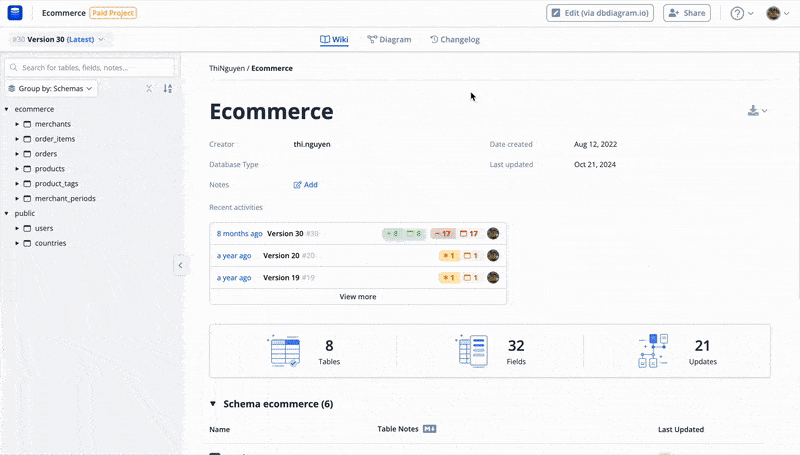Collapse the sidebar with the chevron handle
Image resolution: width=800 pixels, height=455 pixels.
point(180,265)
